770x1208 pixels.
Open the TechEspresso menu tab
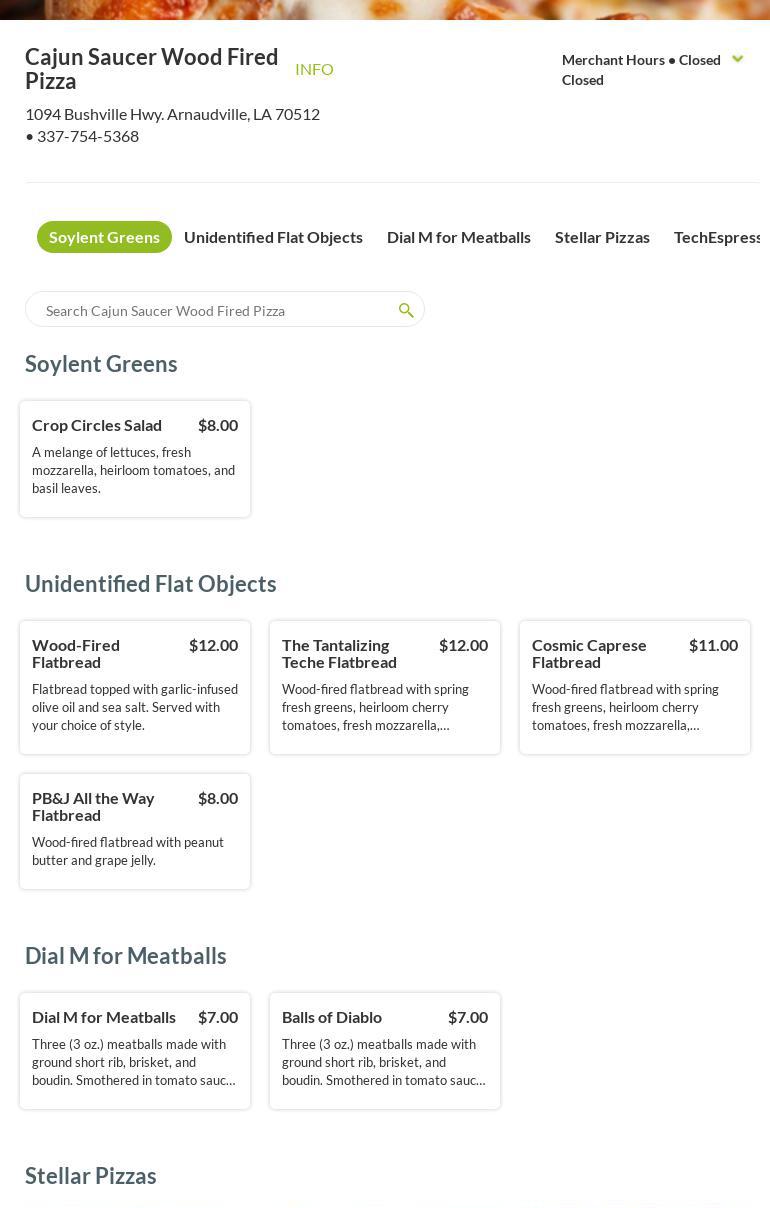717,237
